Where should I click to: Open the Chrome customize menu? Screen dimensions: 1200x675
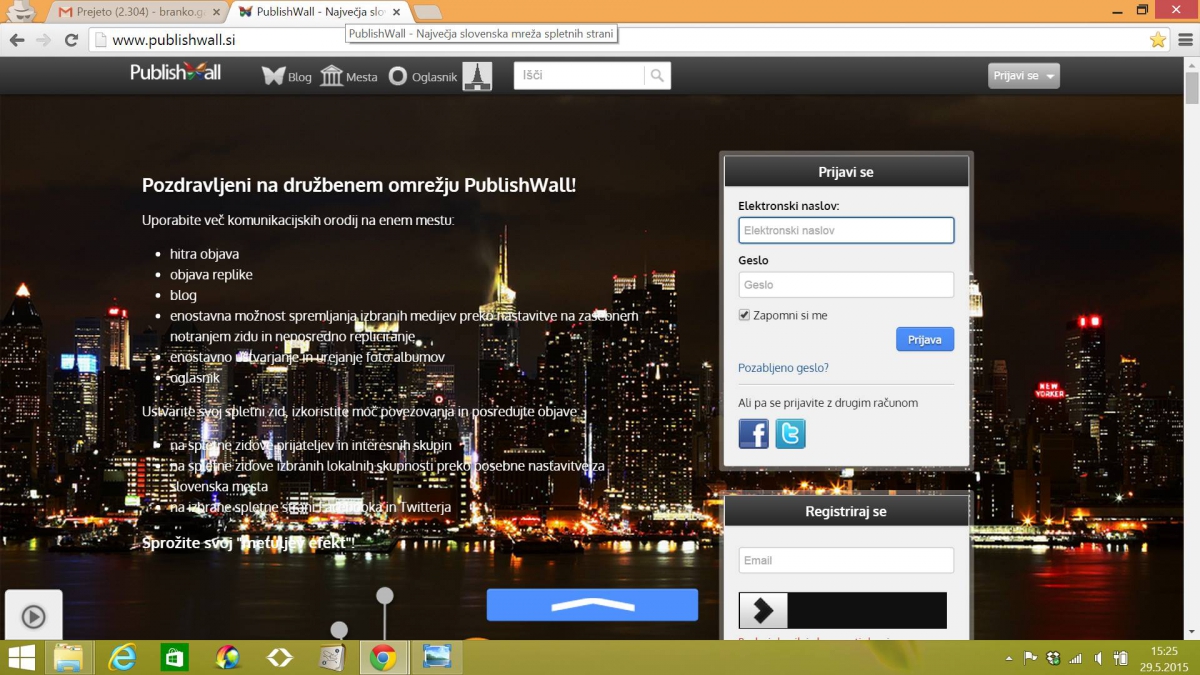point(1184,40)
